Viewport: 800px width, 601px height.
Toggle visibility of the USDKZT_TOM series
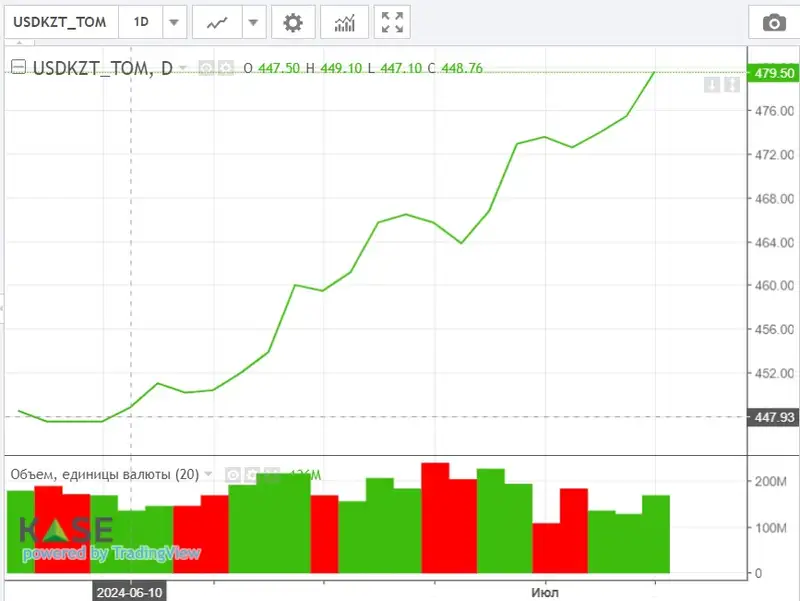(x=206, y=68)
